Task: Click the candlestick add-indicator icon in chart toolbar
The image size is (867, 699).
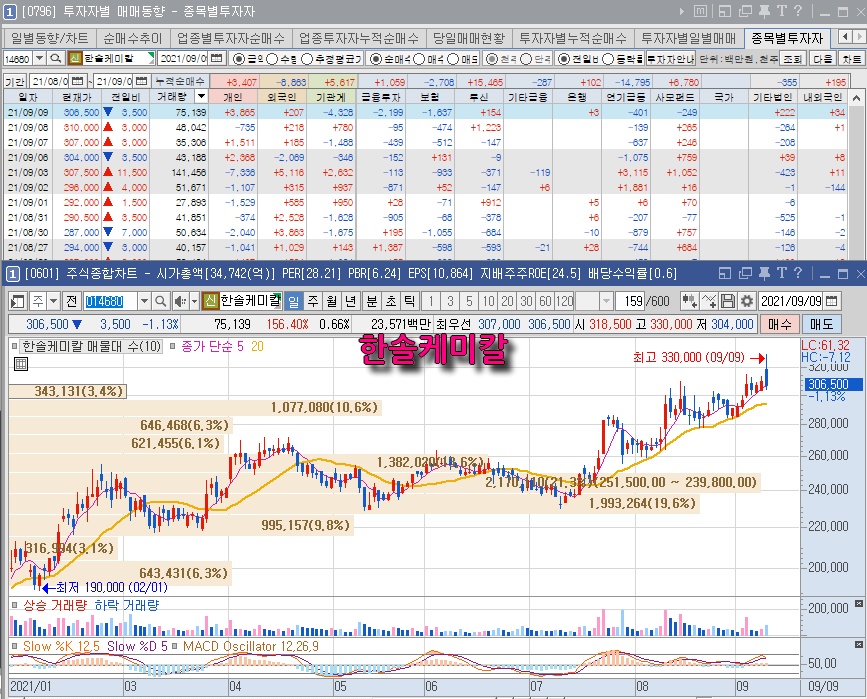Action: tap(690, 301)
